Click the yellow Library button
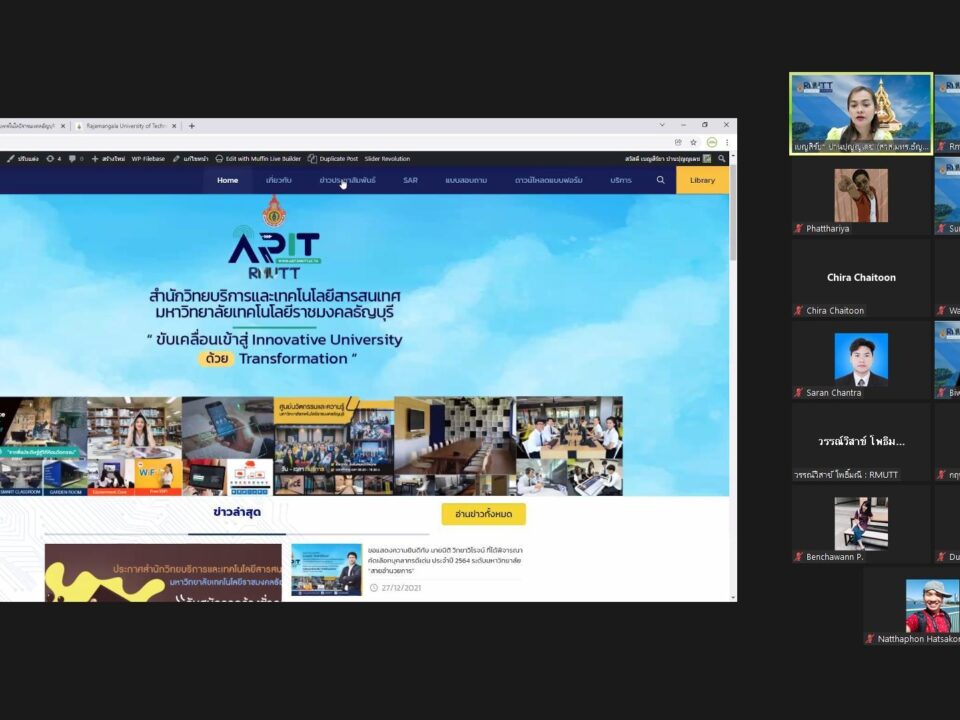This screenshot has height=720, width=960. pos(702,180)
